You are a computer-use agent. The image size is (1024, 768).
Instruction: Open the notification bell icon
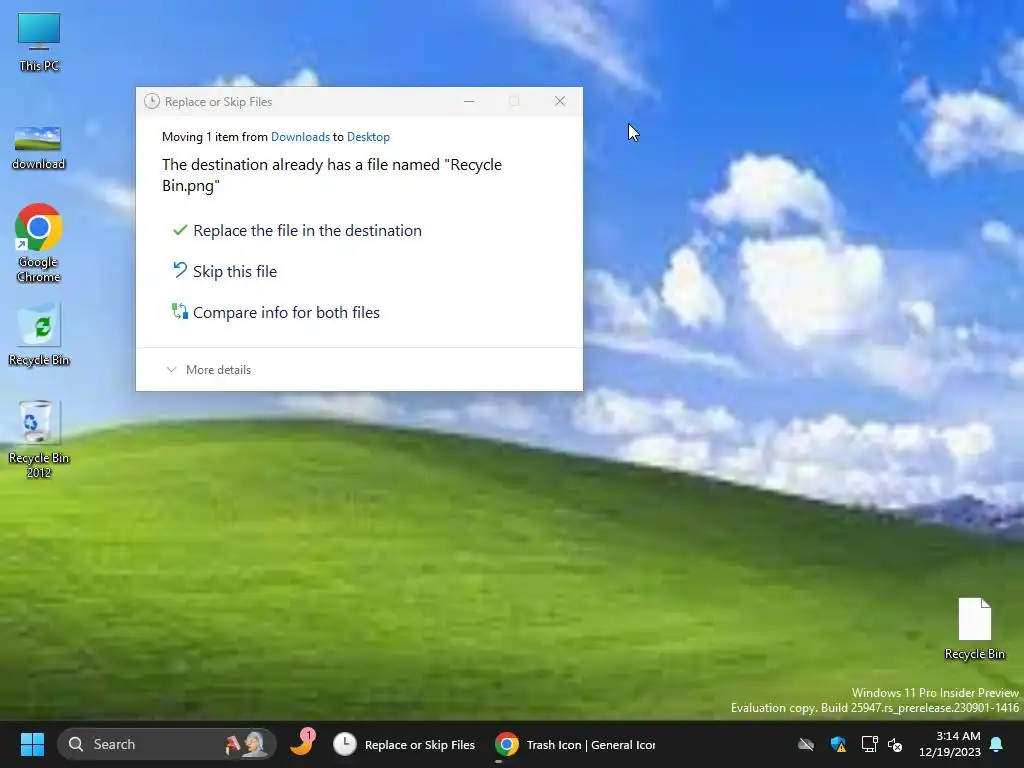997,744
